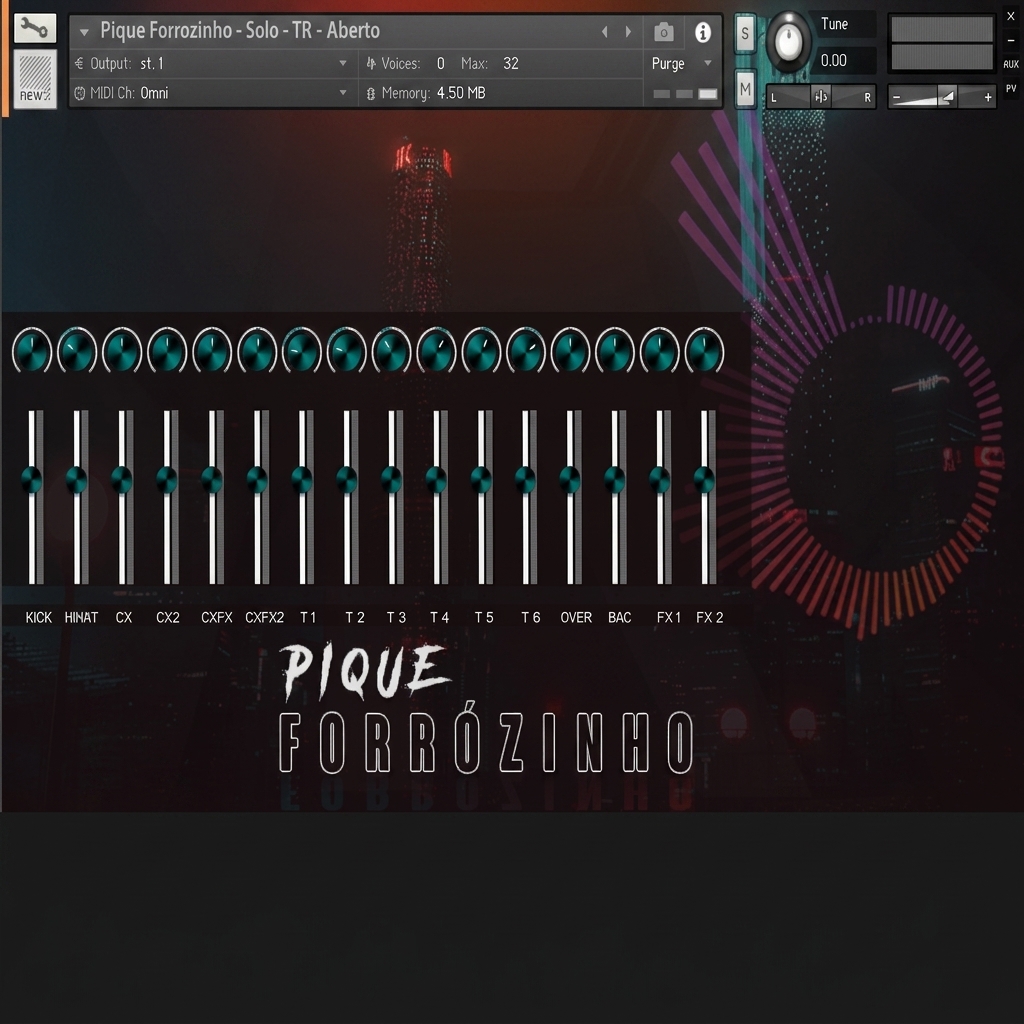The height and width of the screenshot is (1024, 1024).
Task: Click the CXFX fader handle
Action: coord(212,480)
